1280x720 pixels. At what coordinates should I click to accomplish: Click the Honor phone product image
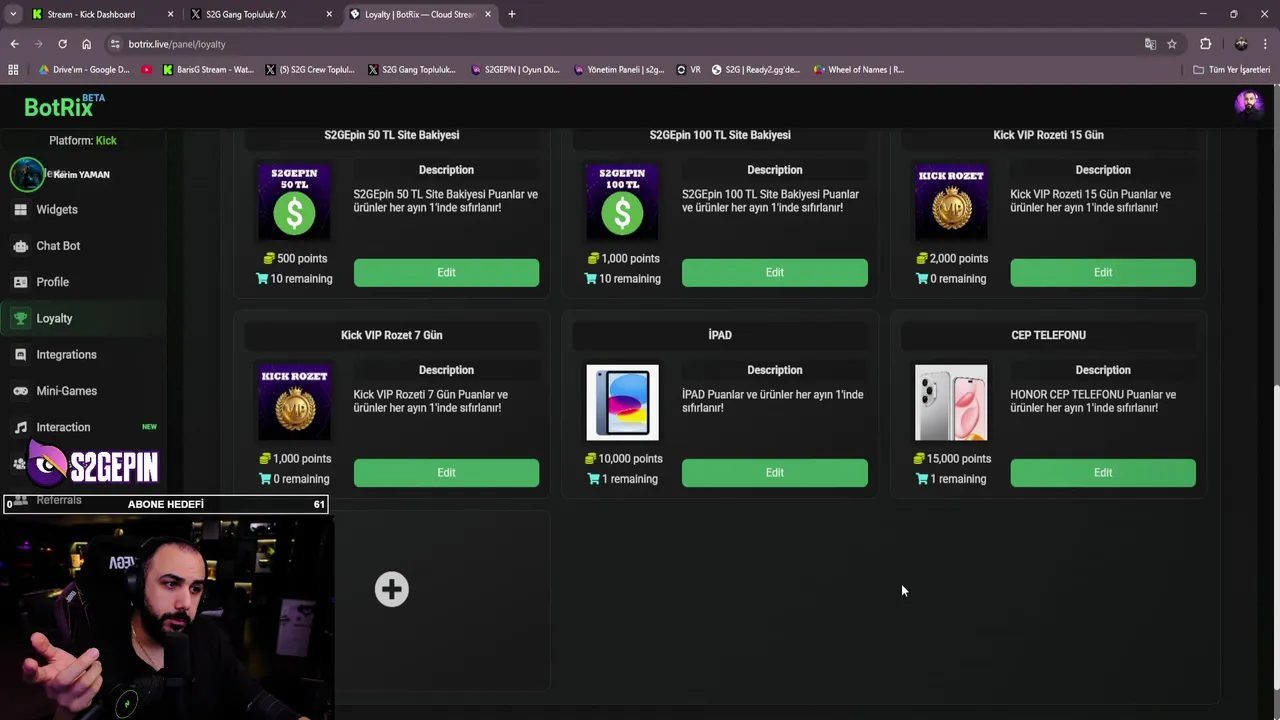(x=951, y=402)
